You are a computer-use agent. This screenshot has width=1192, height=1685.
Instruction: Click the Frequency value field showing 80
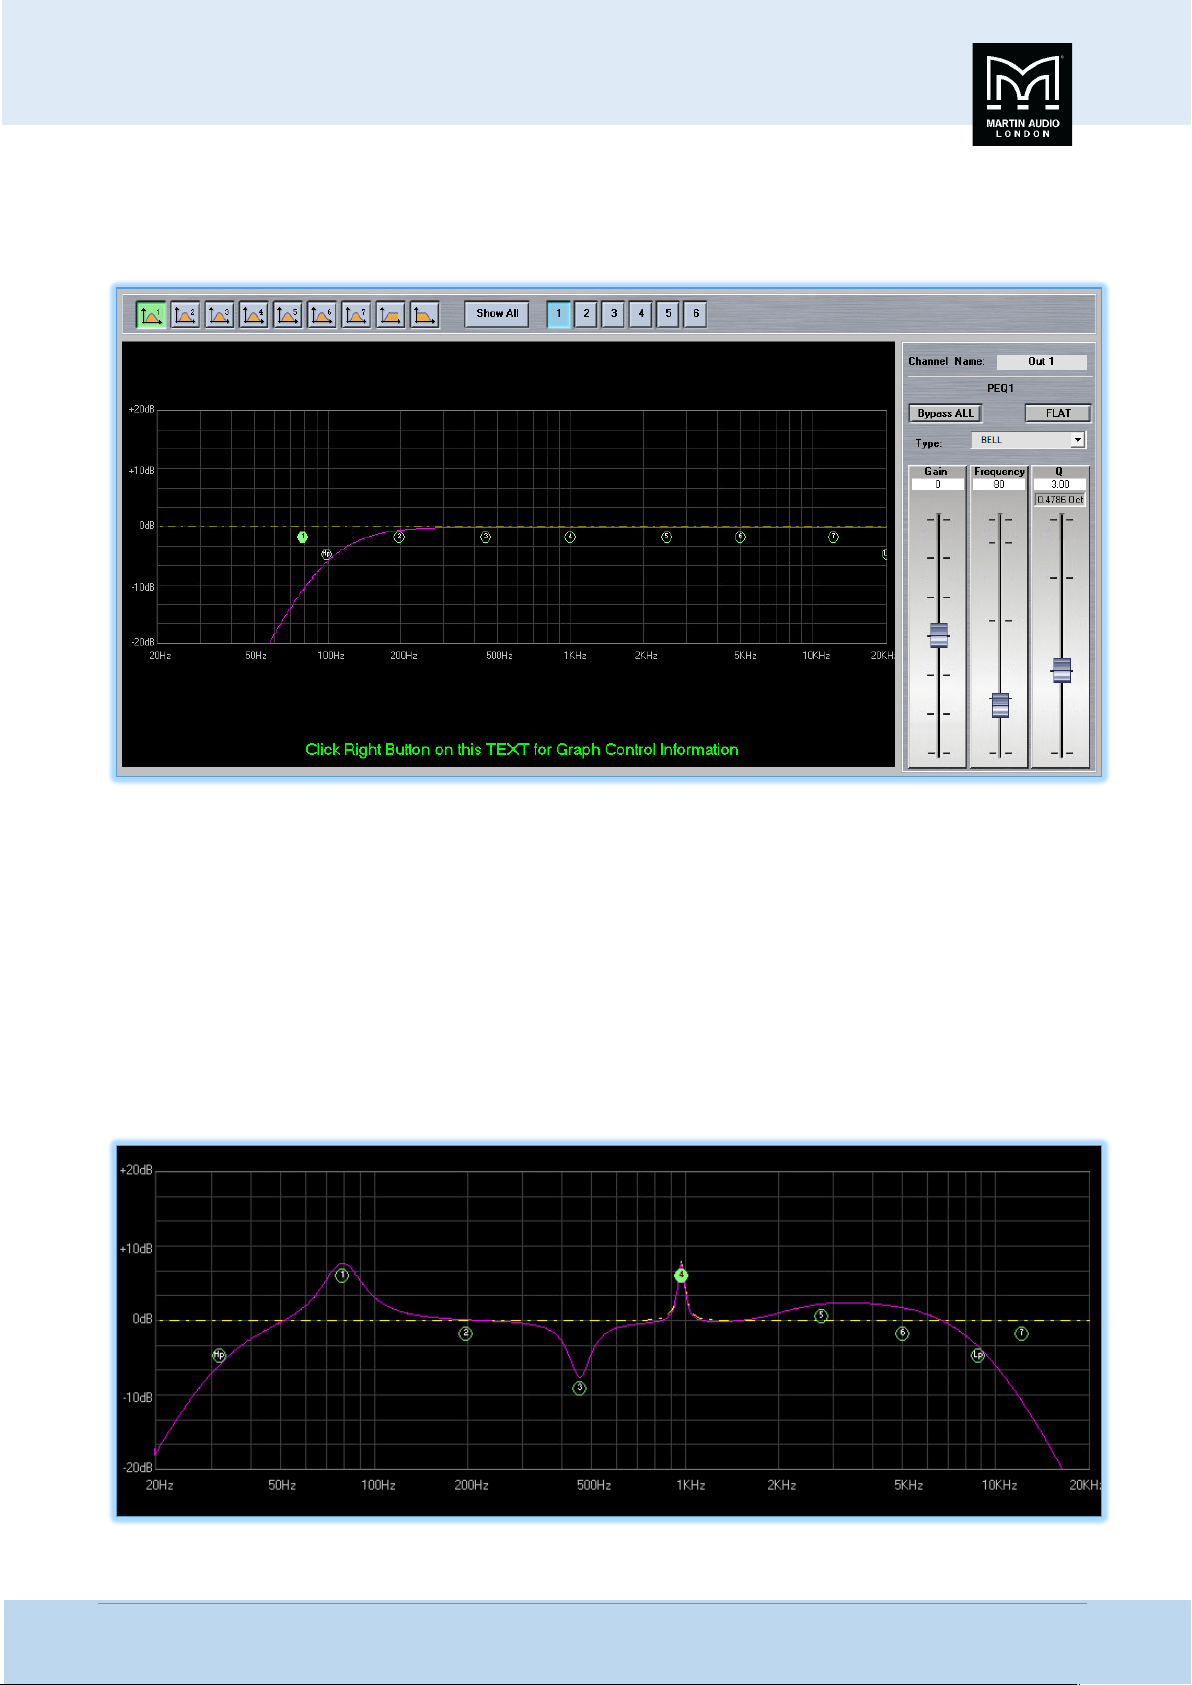click(x=999, y=484)
